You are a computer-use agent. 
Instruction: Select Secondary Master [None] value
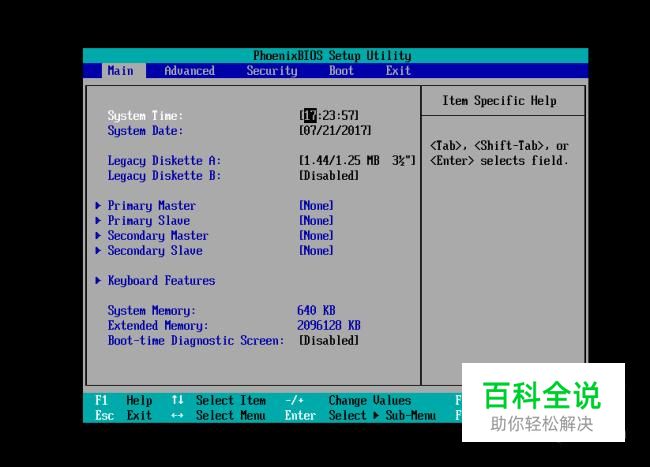coord(316,235)
